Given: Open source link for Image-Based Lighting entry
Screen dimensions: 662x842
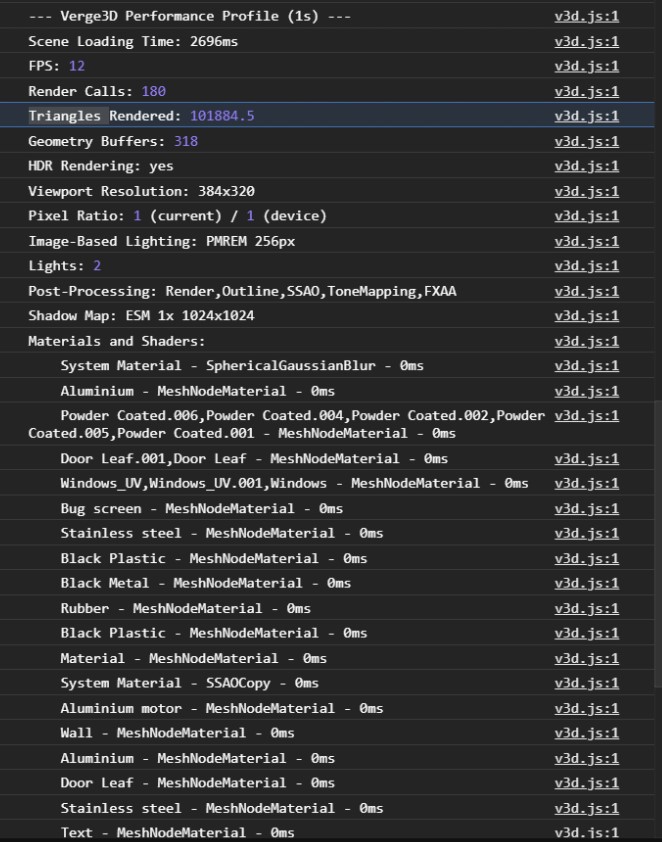Looking at the screenshot, I should (586, 241).
